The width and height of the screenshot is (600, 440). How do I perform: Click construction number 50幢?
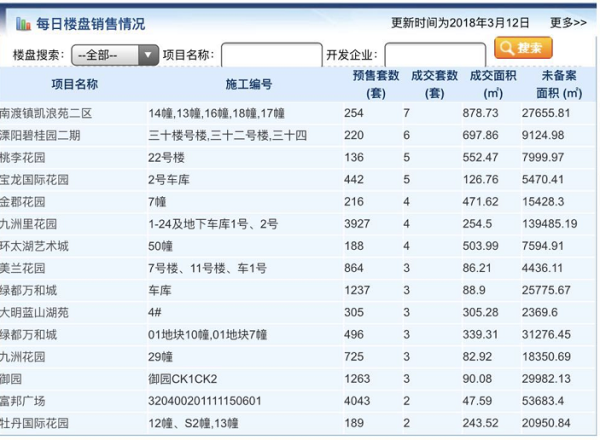(x=161, y=246)
